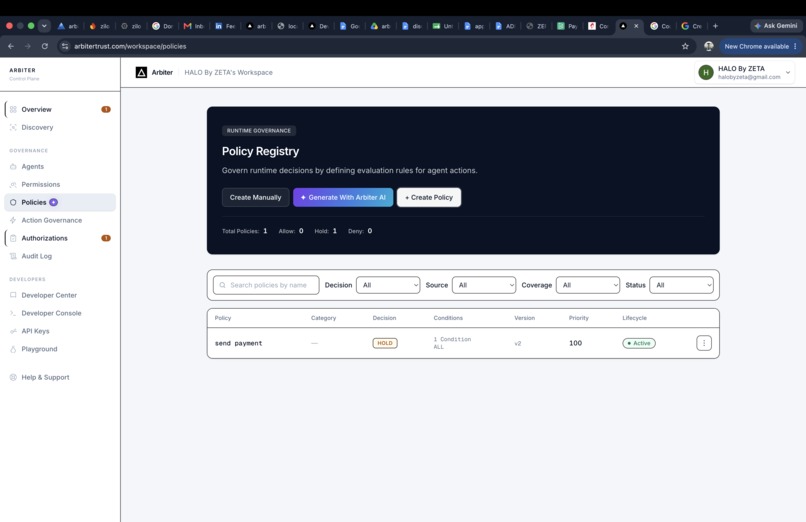Click Ask Gemini button
This screenshot has width=806, height=522.
(776, 26)
